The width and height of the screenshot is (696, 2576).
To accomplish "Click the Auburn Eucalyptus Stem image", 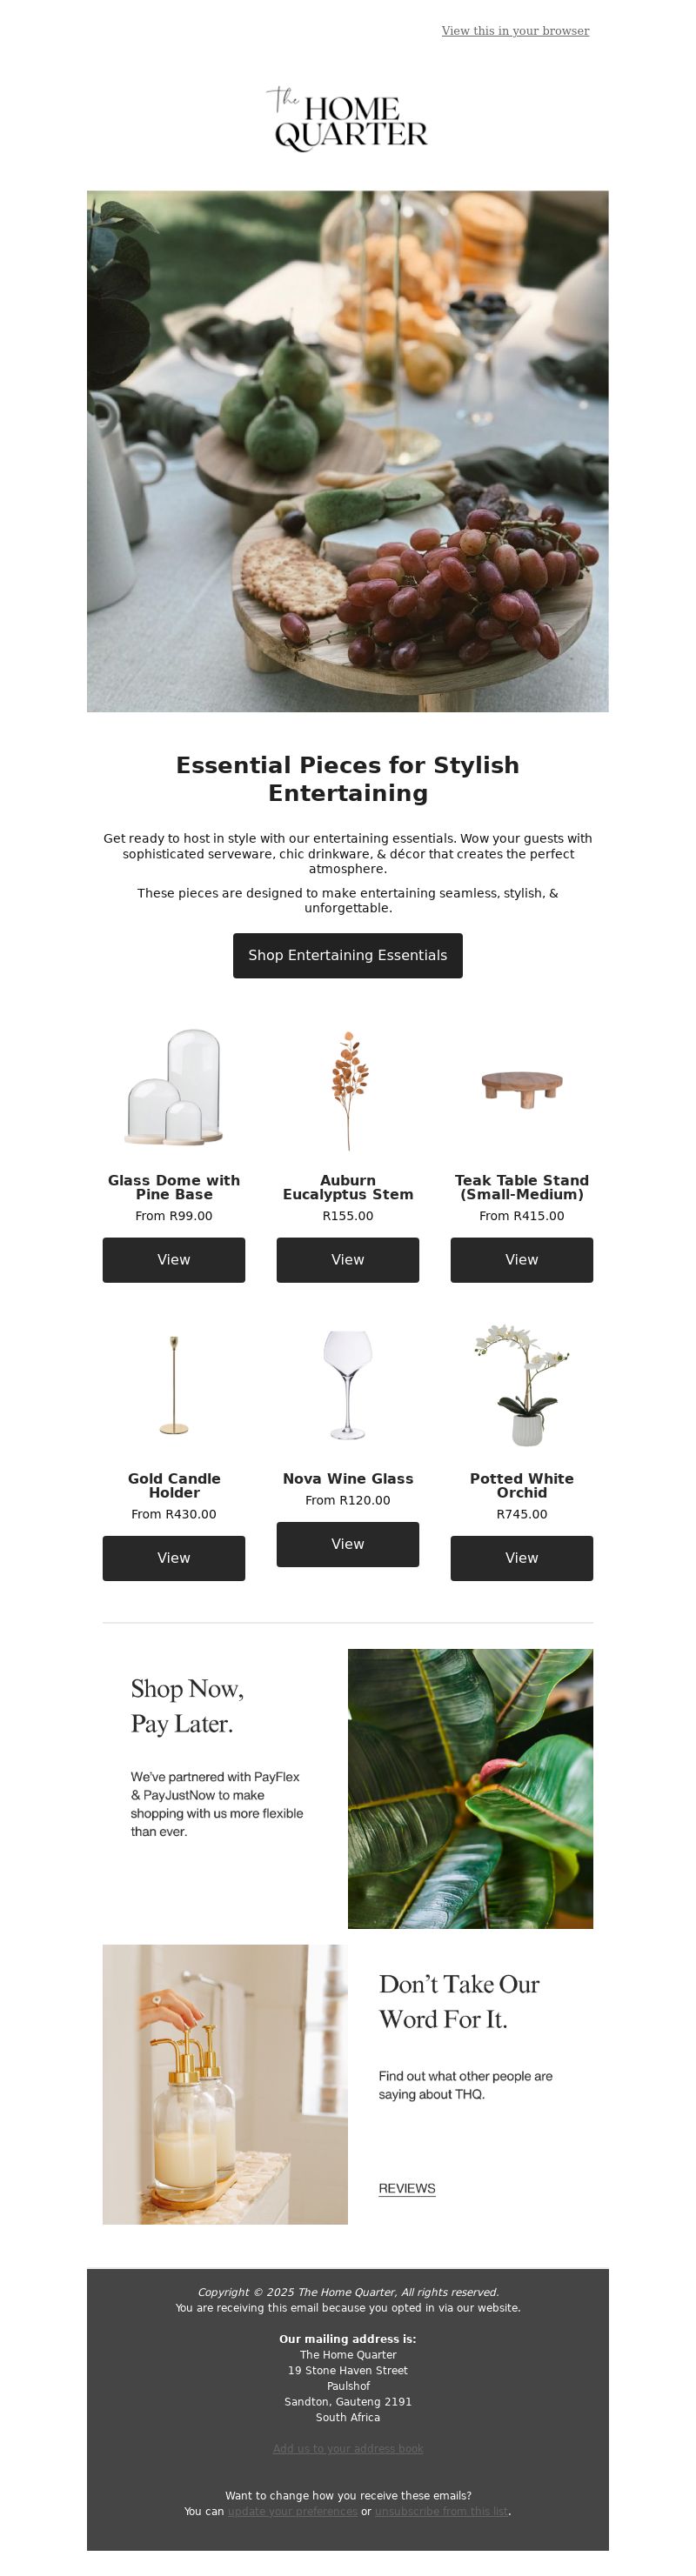I will (348, 1090).
